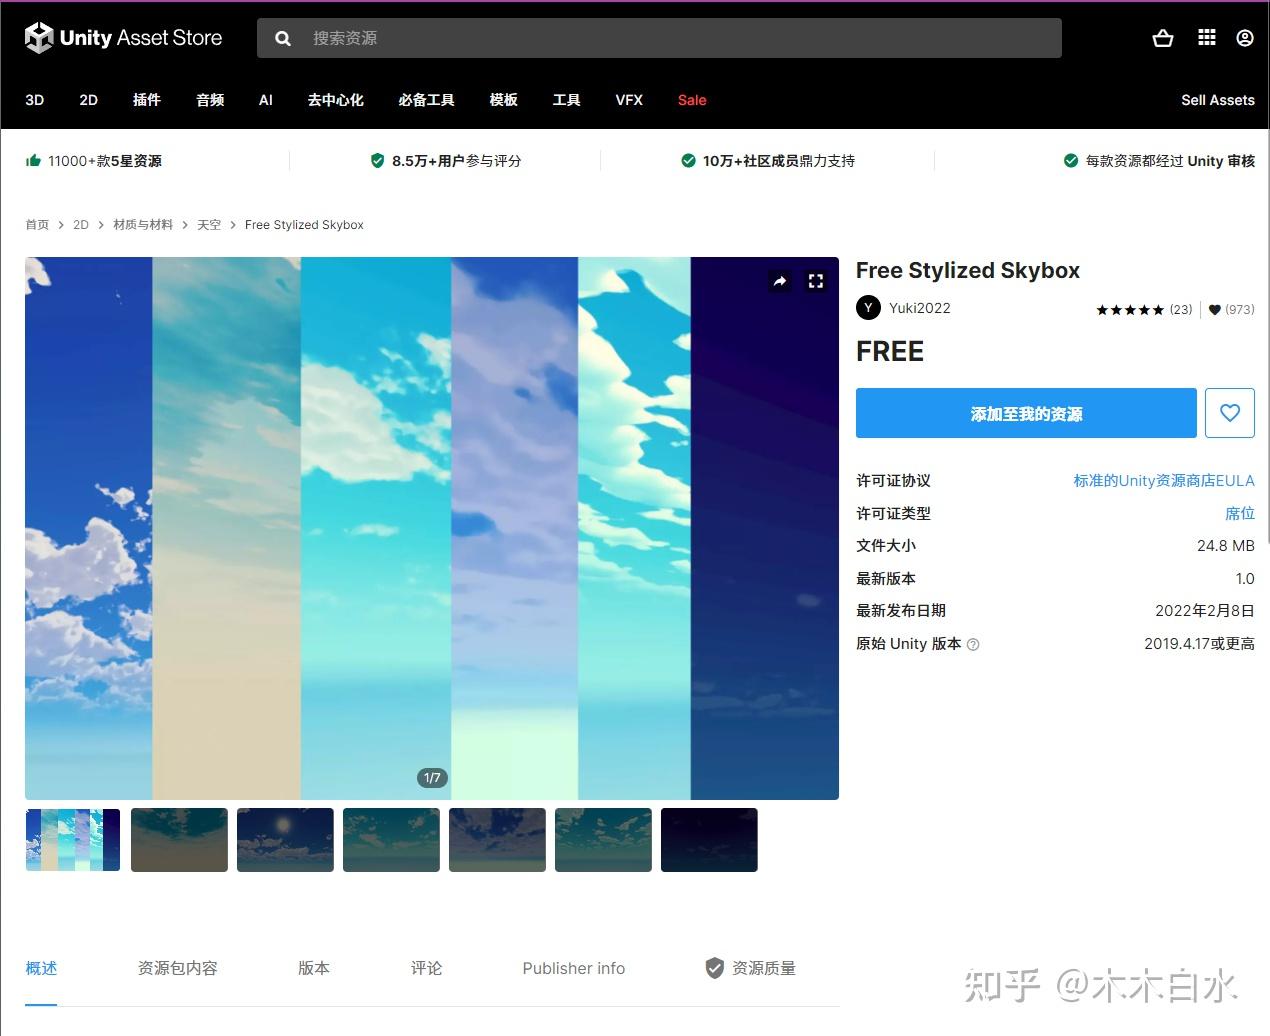Open the 模板 category in navigation
1270x1036 pixels.
tap(503, 100)
